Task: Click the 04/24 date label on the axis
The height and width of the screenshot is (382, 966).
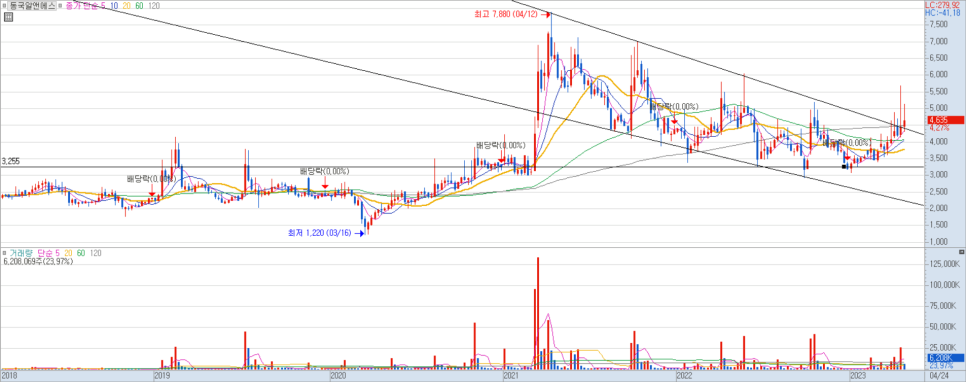Action: (x=939, y=375)
